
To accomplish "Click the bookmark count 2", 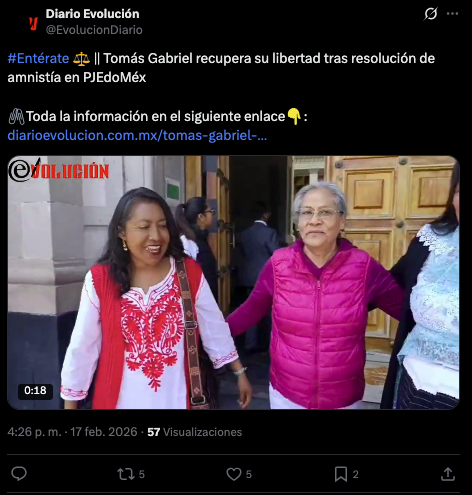I will 356,474.
